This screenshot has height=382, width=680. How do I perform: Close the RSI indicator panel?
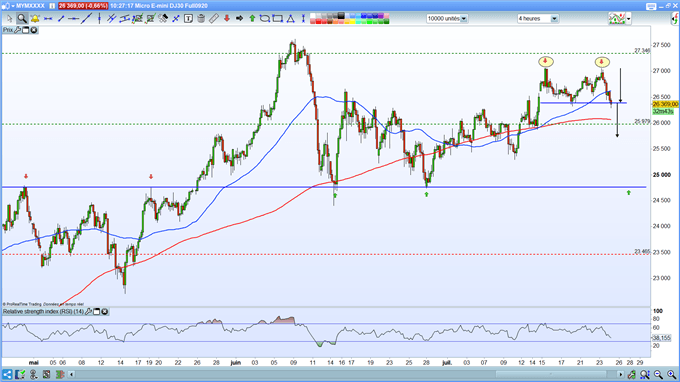coord(105,311)
